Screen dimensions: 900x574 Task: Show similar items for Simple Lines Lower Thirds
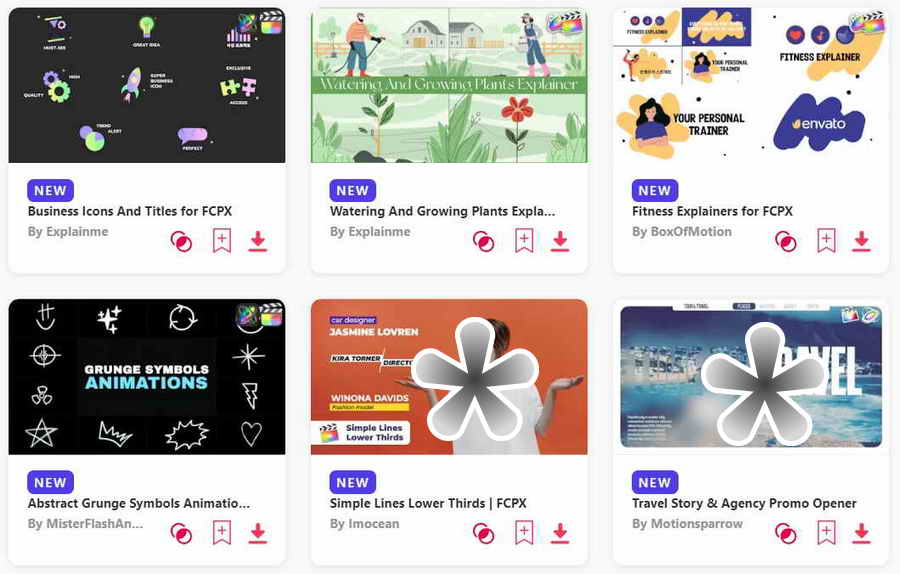point(483,533)
